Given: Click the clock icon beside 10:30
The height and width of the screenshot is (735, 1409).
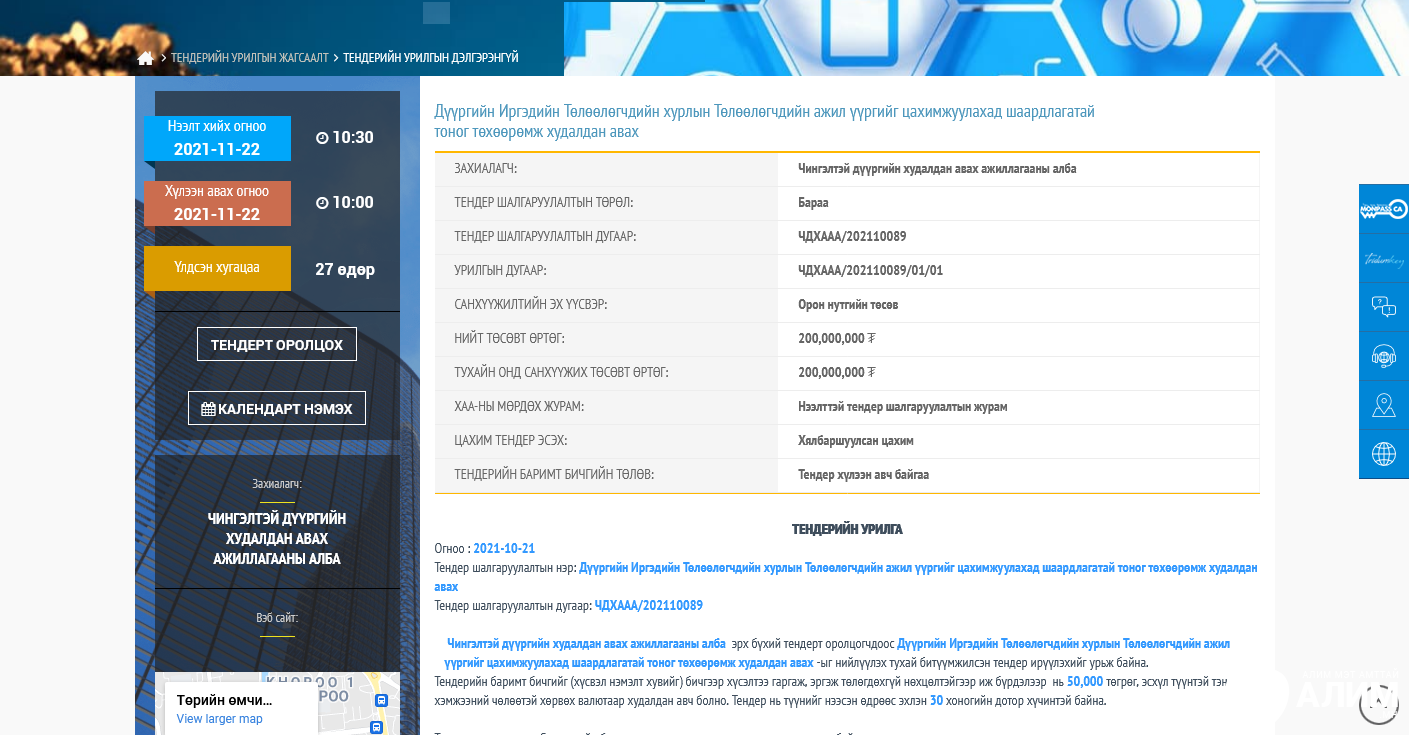Looking at the screenshot, I should pos(322,138).
